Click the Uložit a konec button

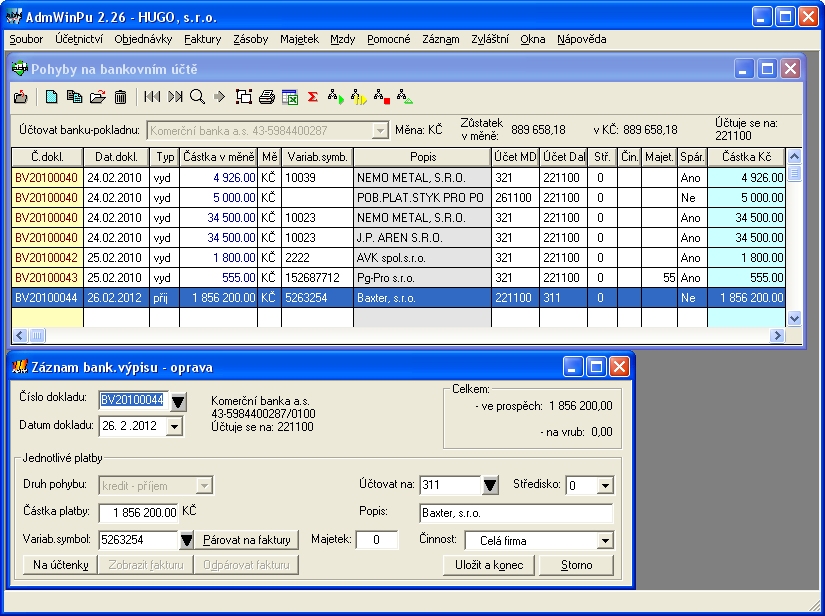click(489, 565)
